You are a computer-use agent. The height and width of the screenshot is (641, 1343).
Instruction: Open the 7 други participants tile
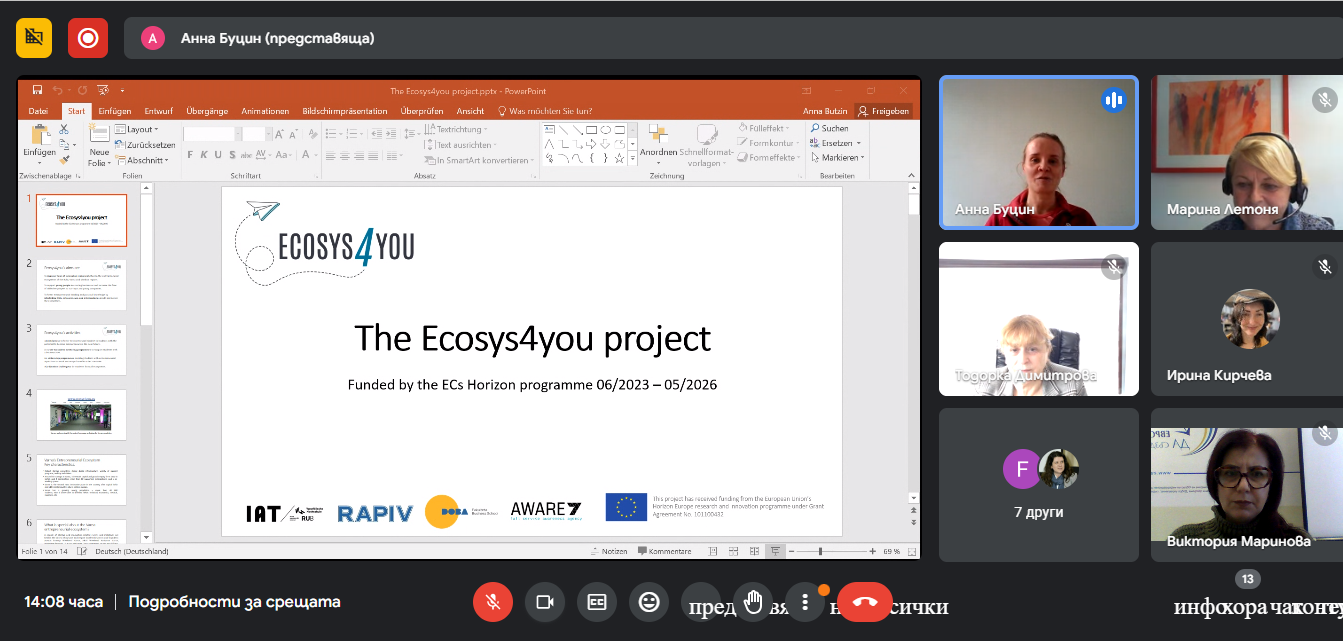click(1039, 485)
